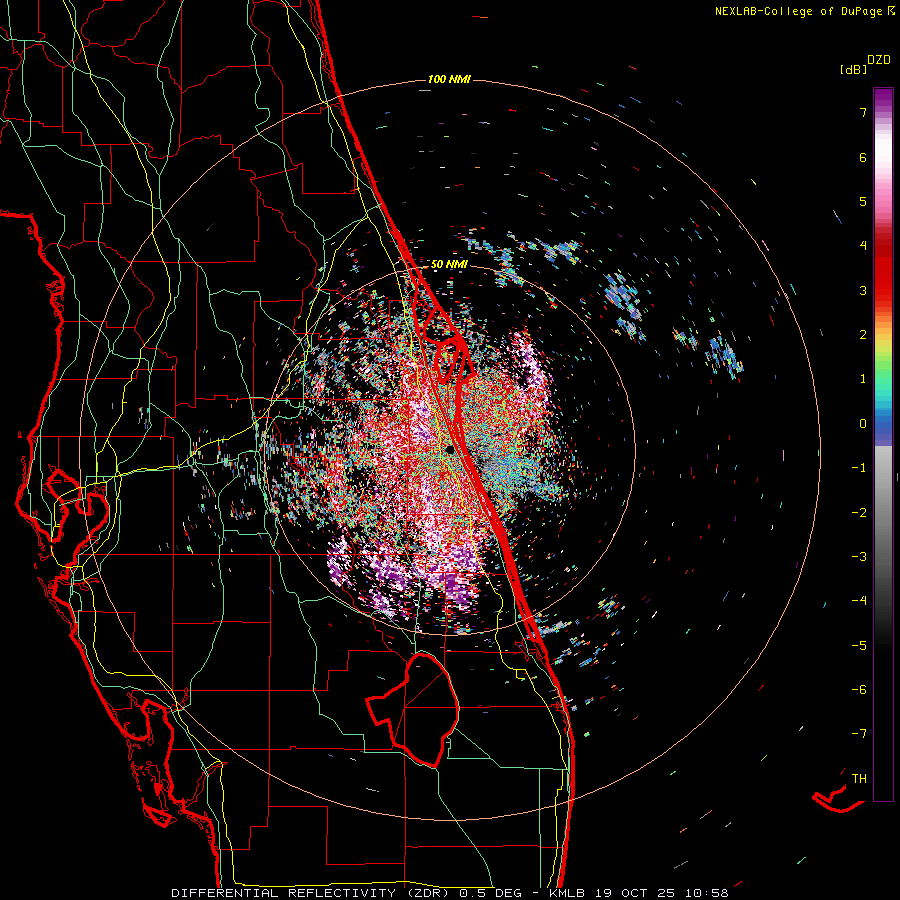Screen dimensions: 900x900
Task: Click the -2 value on the dB scale
Action: [859, 513]
